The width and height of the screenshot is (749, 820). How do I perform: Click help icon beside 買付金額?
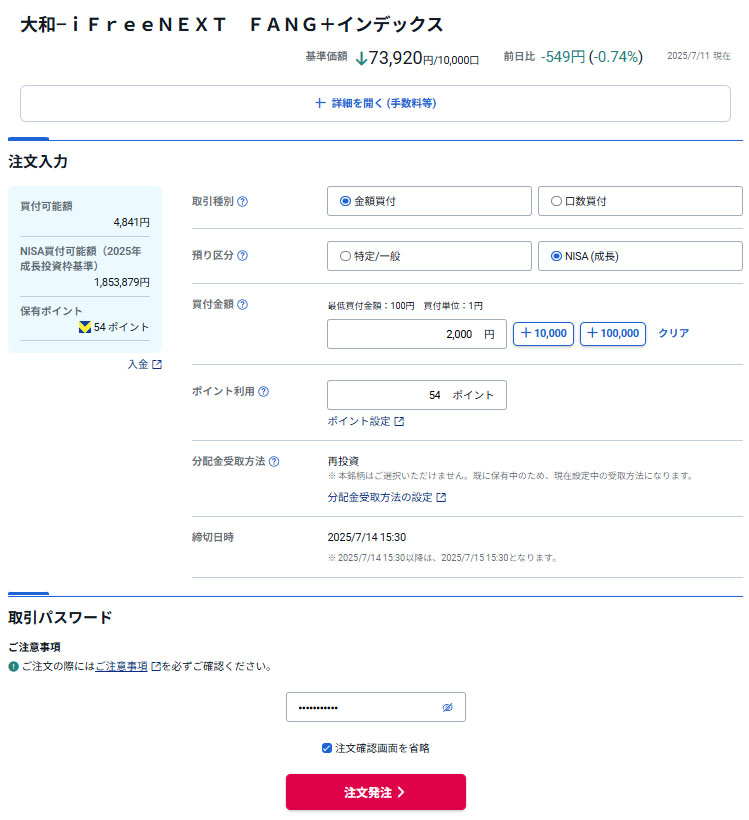pyautogui.click(x=243, y=305)
